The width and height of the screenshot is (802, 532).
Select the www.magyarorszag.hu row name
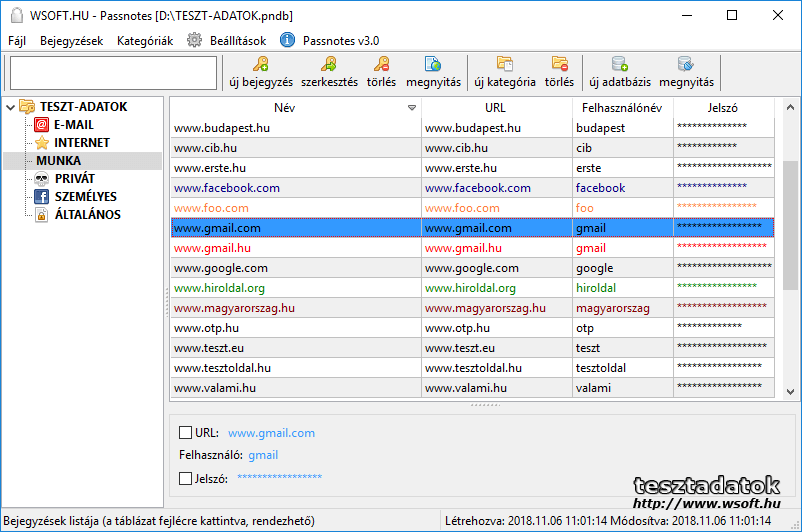[x=234, y=307]
